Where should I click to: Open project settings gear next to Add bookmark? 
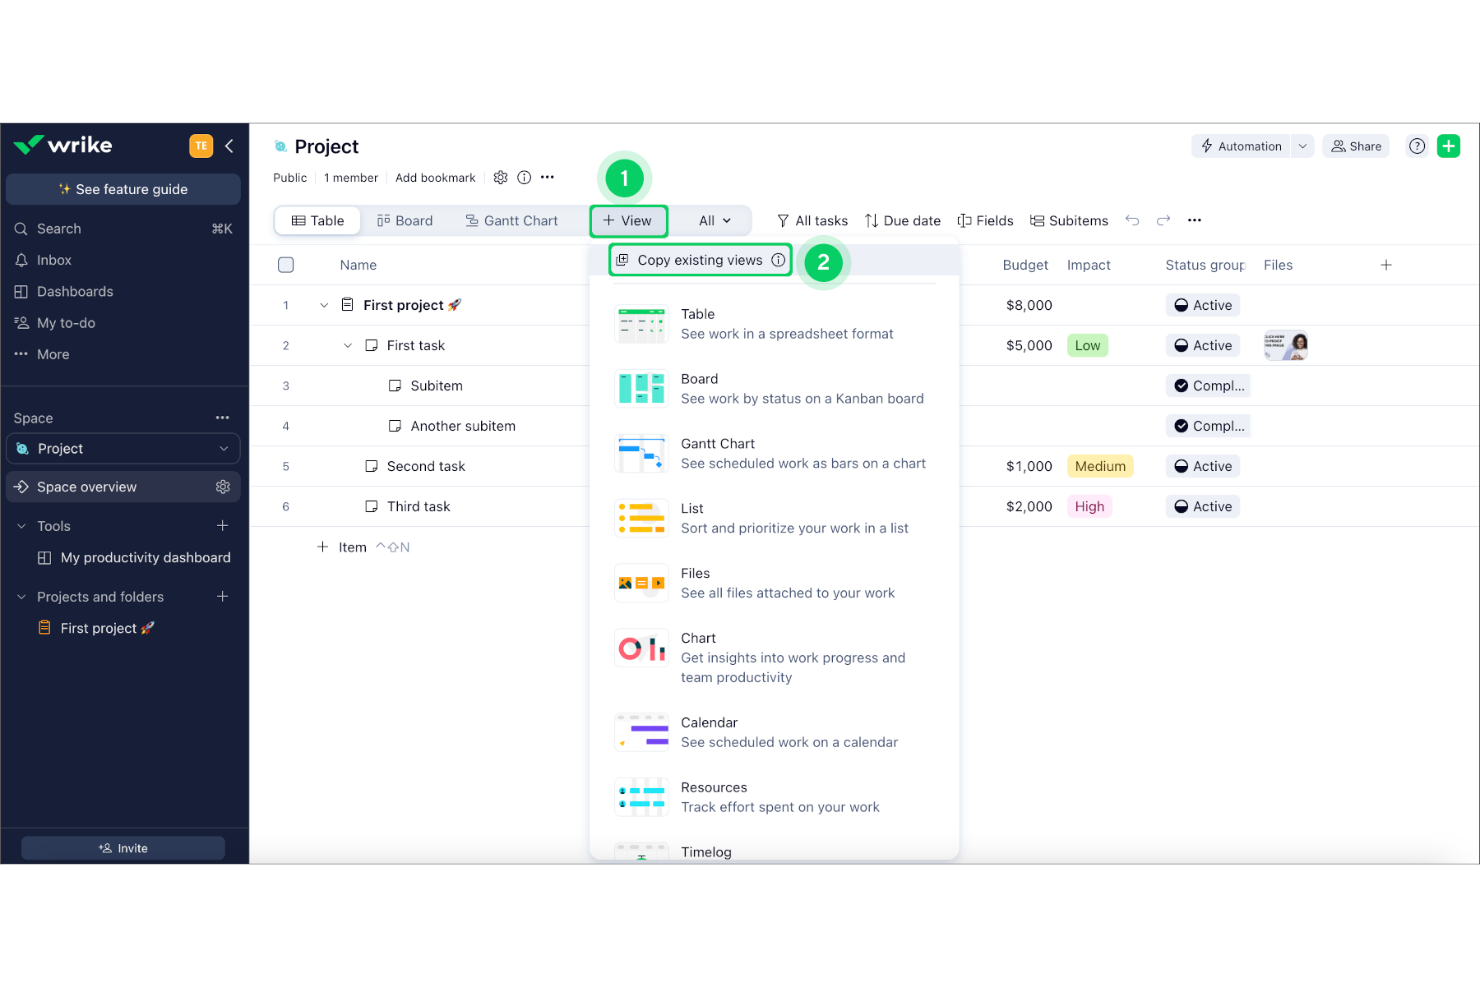click(x=500, y=177)
